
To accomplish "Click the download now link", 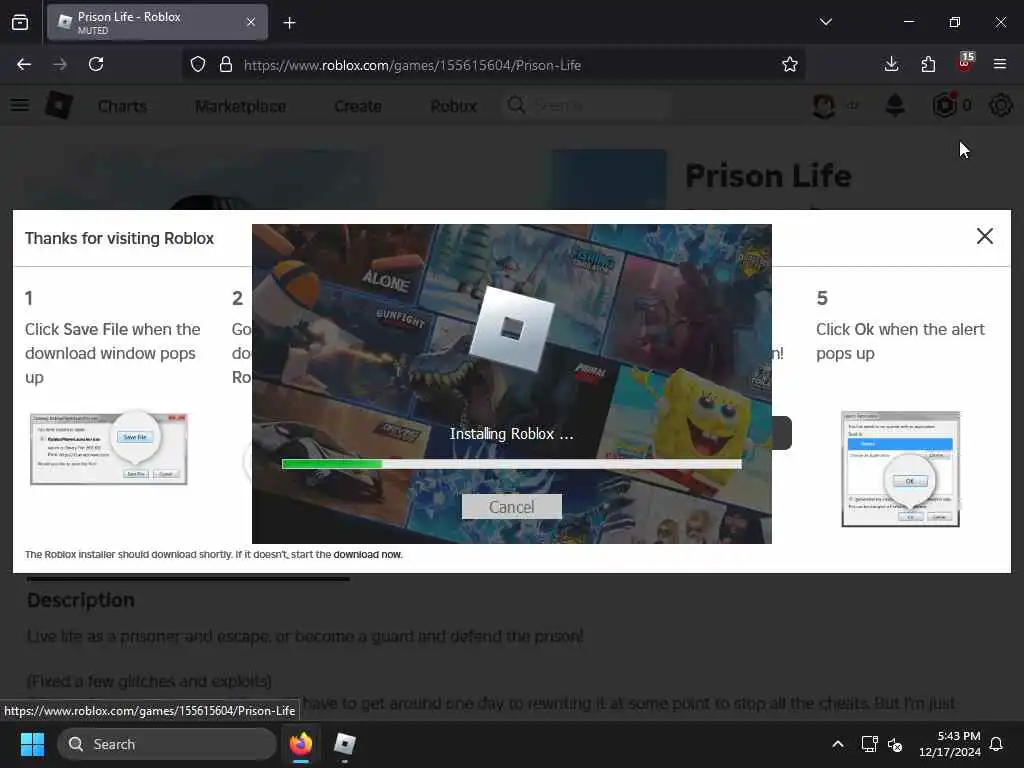I will 367,554.
